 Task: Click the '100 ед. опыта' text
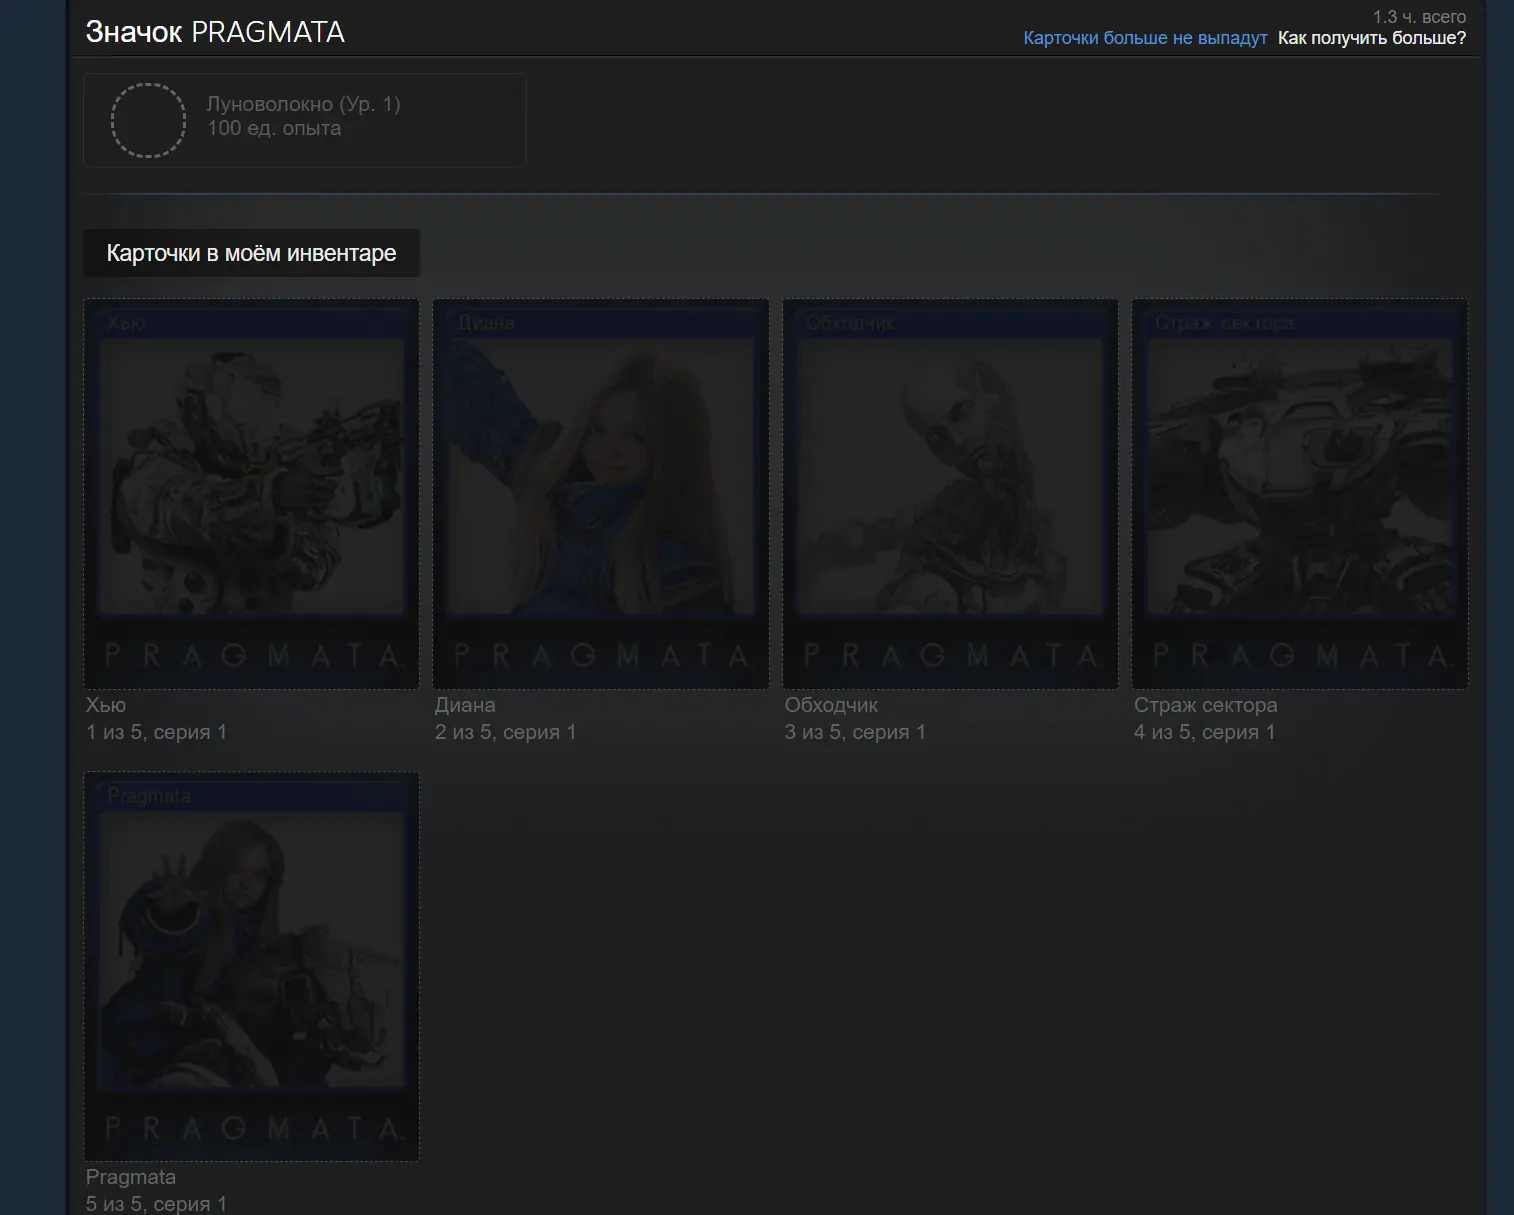pyautogui.click(x=274, y=128)
